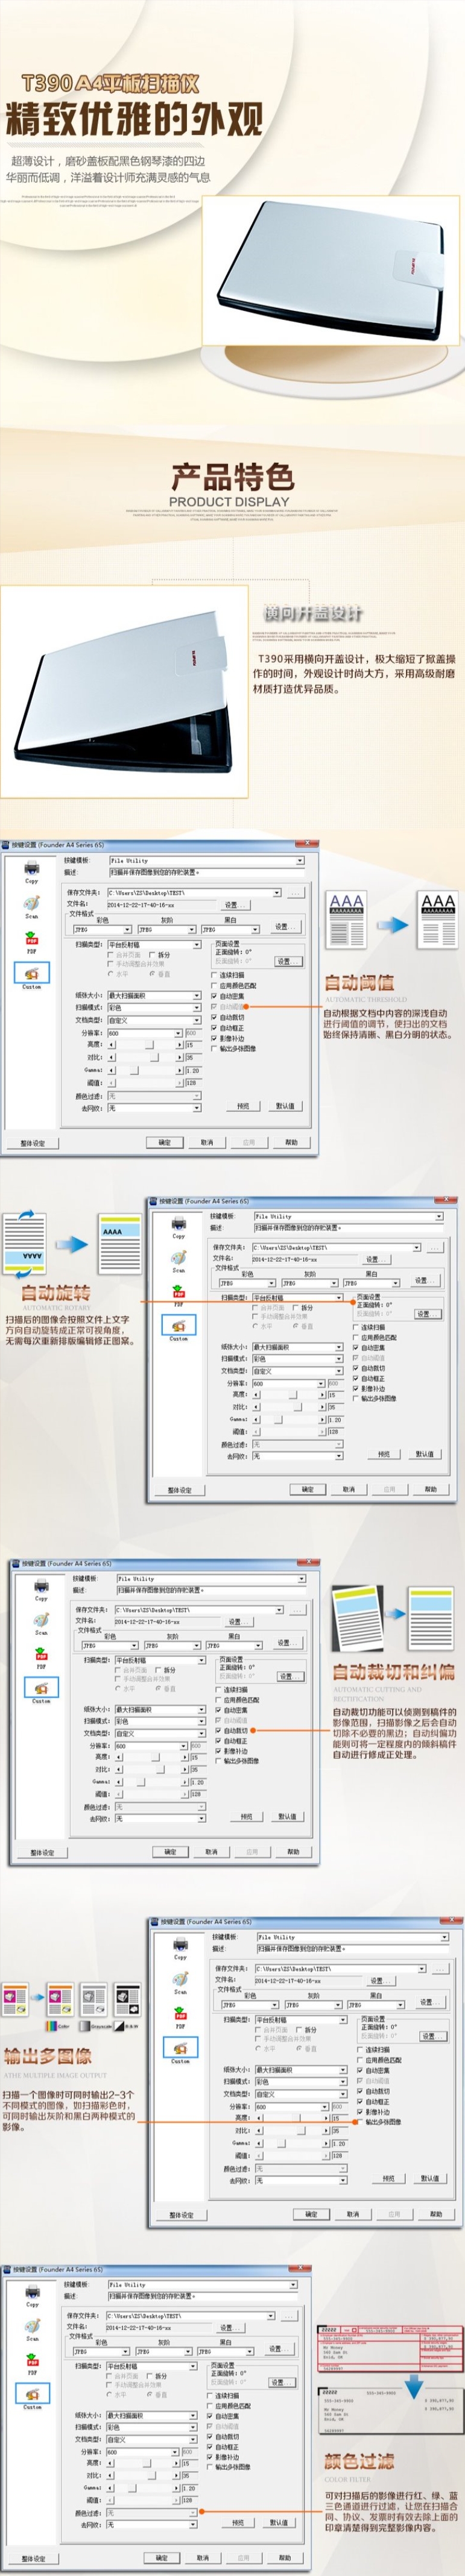Select Copy icon in dialog beside 自动旋转
The height and width of the screenshot is (2576, 465).
178,1224
